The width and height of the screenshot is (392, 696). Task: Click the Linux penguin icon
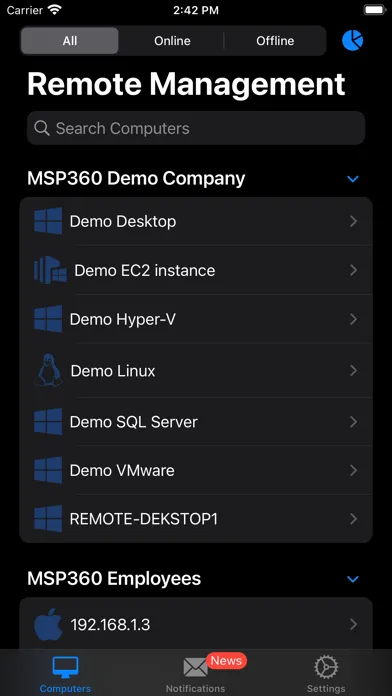pos(48,370)
